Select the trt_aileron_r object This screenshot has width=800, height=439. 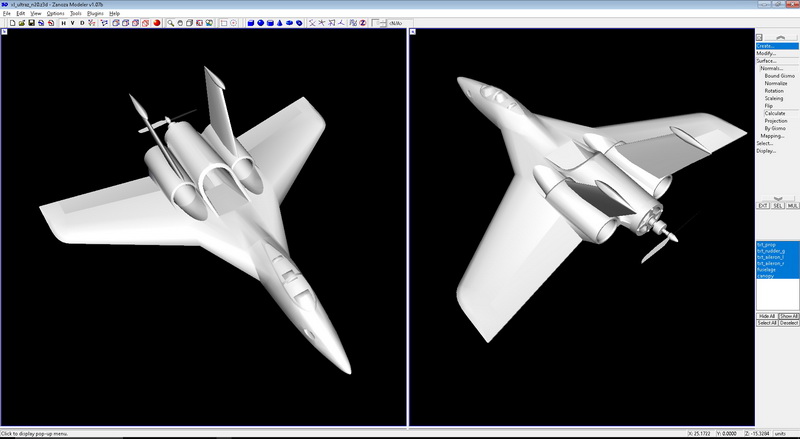point(778,263)
